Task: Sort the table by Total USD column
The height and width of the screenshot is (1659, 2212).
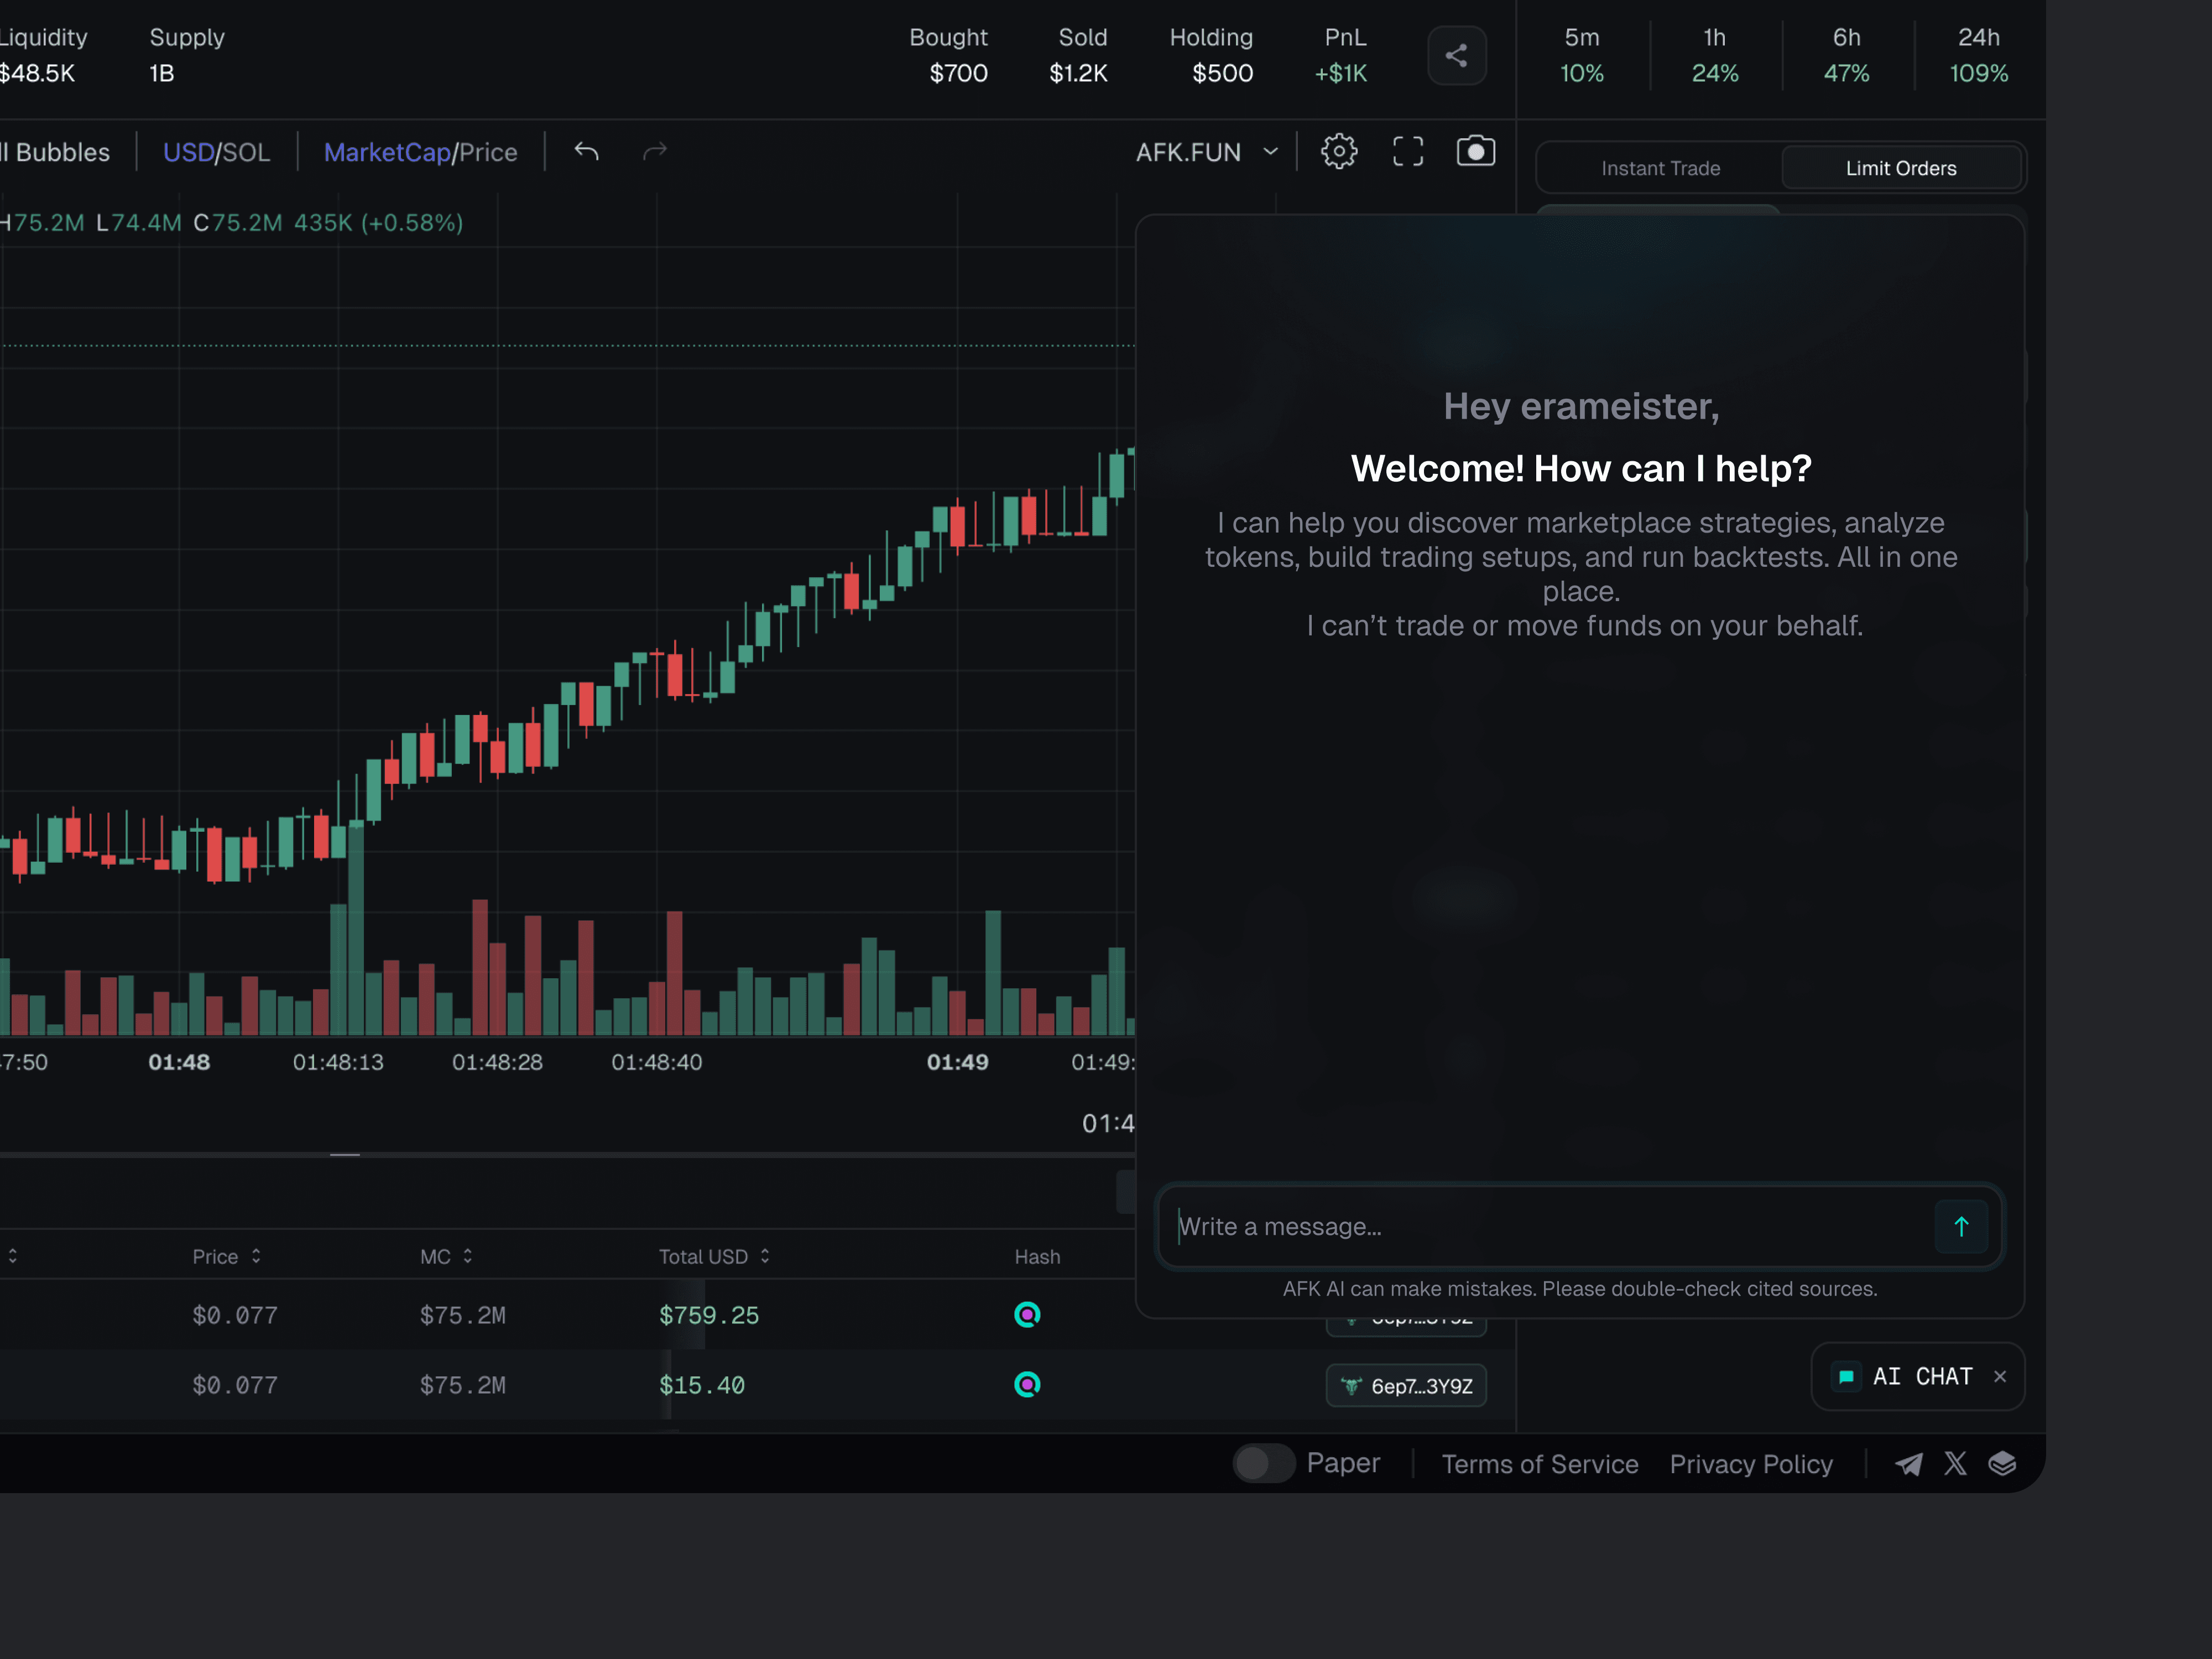Action: coord(714,1257)
